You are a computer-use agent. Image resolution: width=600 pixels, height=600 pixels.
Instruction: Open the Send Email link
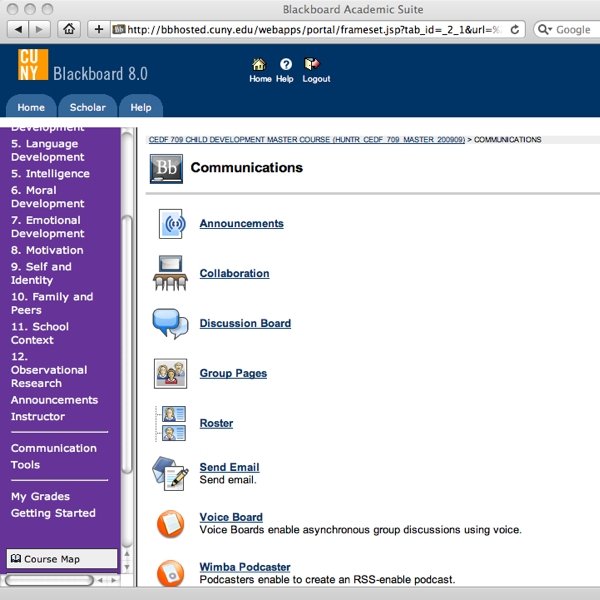pos(229,467)
